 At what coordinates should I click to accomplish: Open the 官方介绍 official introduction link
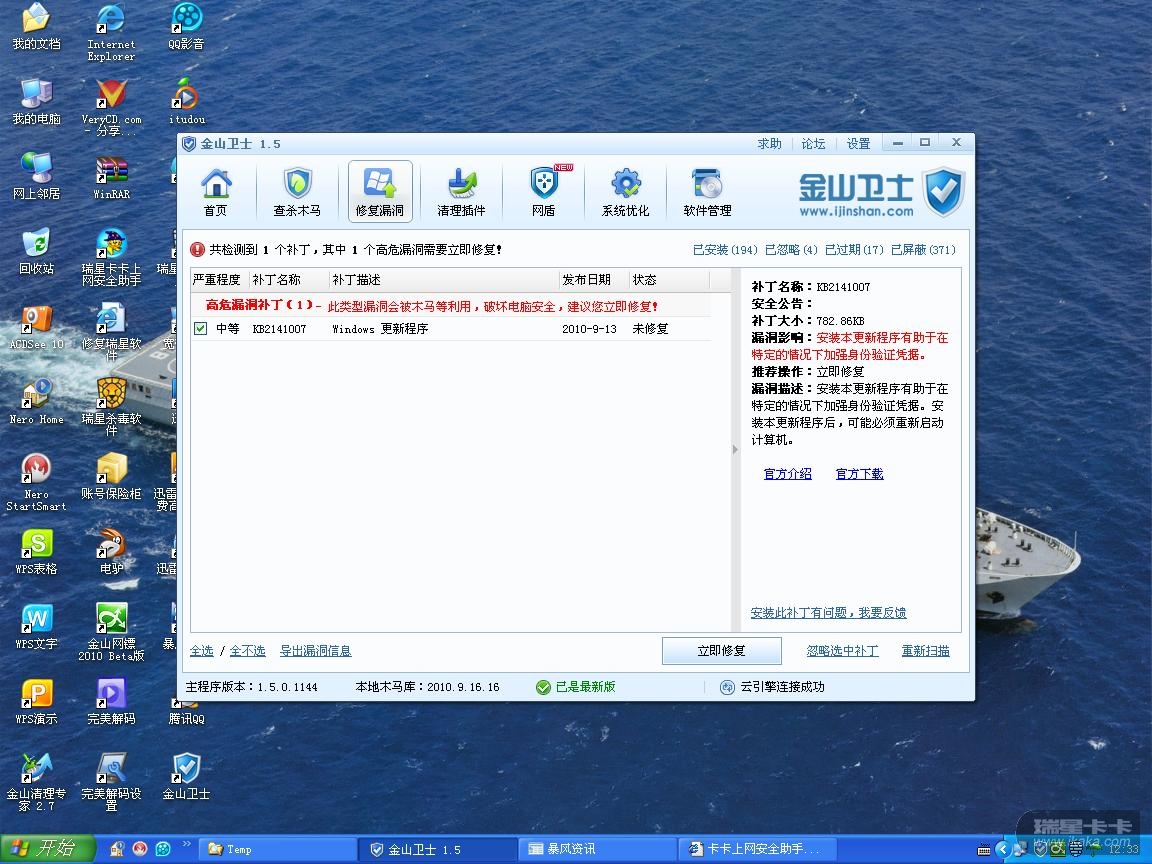[x=788, y=474]
